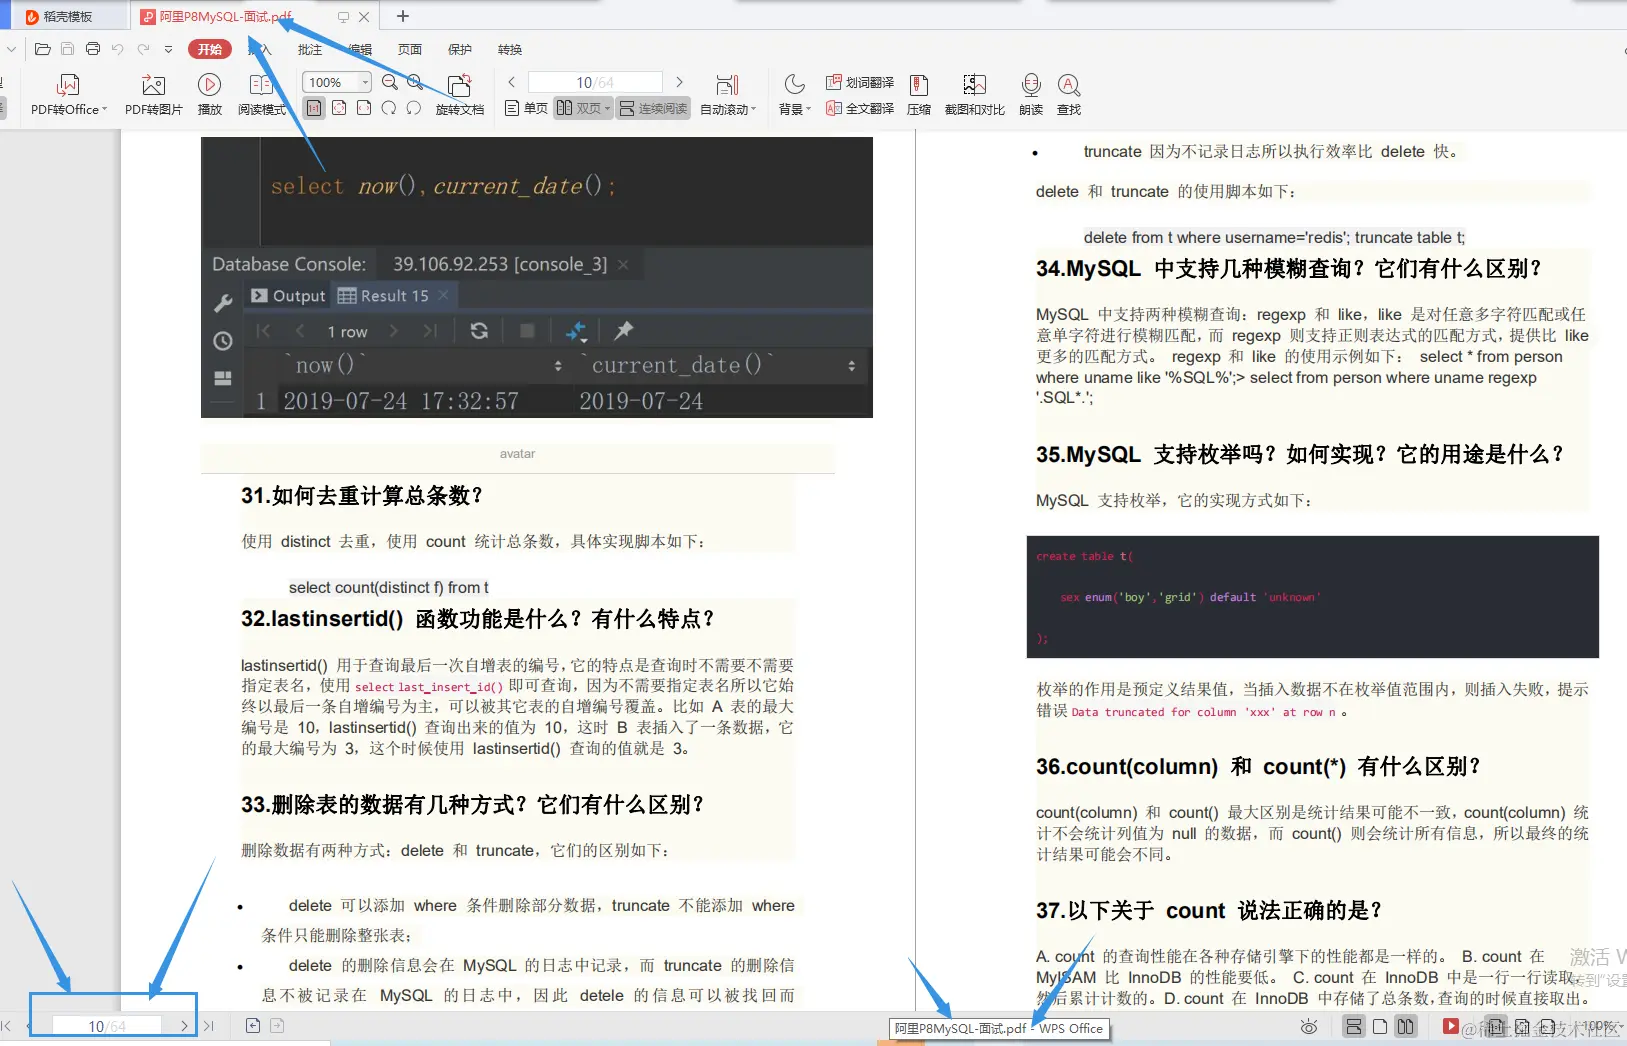Expand the quick access toolbar customize arrow
The image size is (1627, 1046).
click(168, 49)
